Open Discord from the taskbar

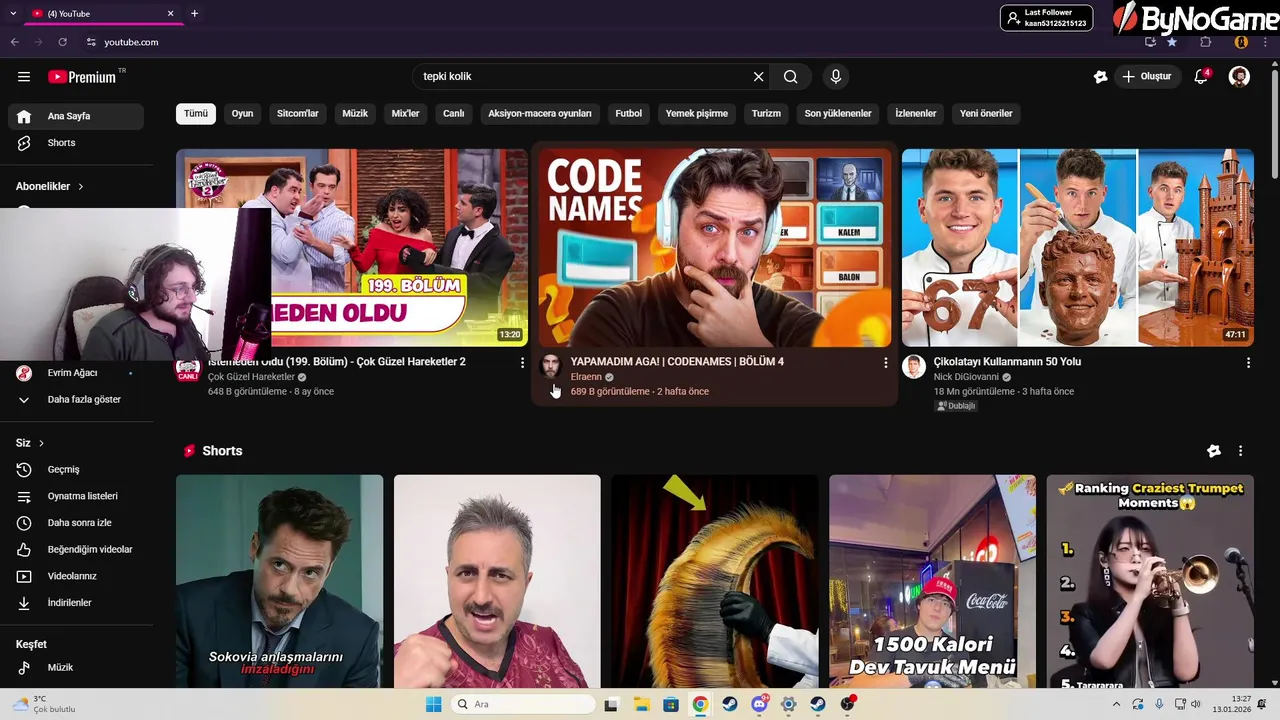point(759,704)
